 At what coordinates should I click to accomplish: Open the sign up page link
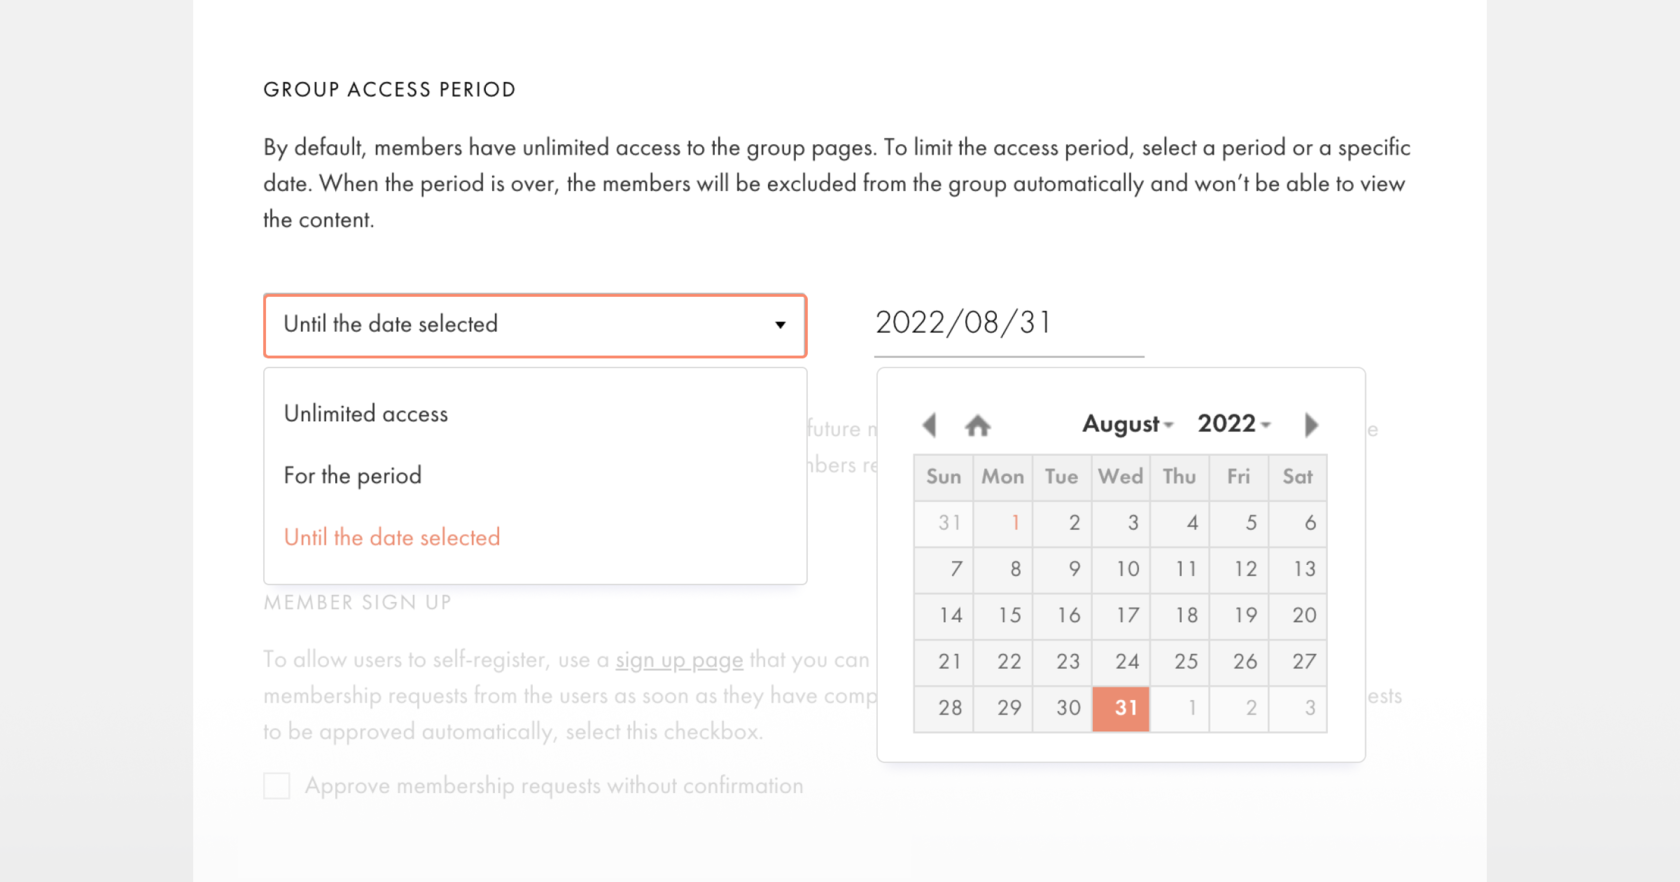coord(679,660)
